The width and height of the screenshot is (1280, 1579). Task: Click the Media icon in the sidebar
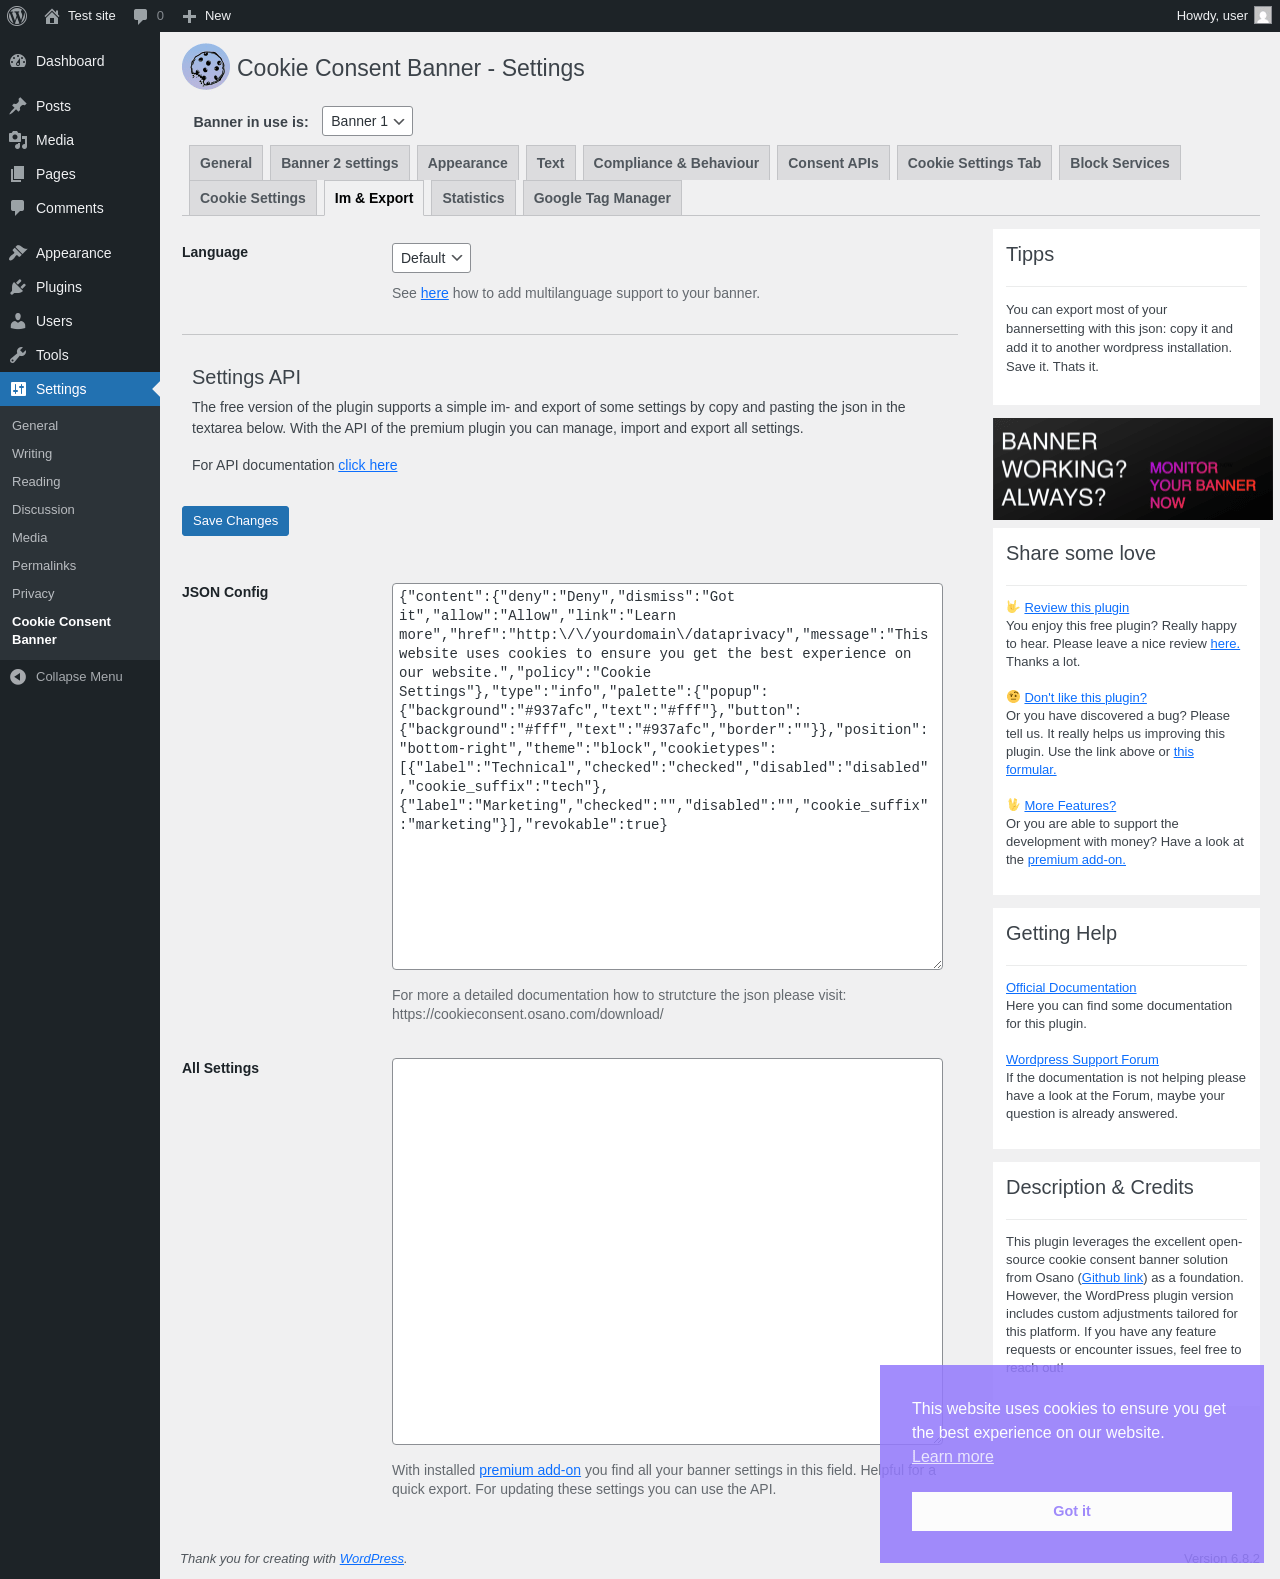(x=18, y=140)
